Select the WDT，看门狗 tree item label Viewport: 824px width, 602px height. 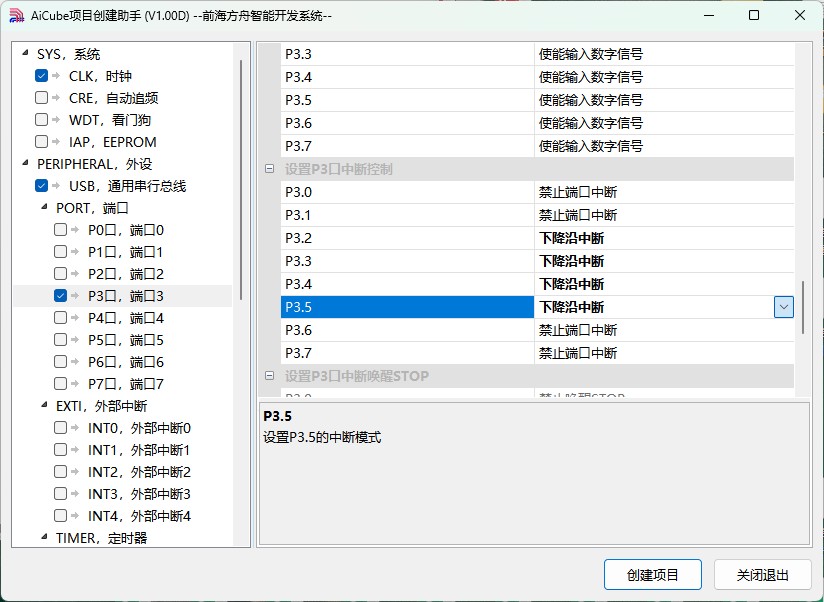pos(110,120)
